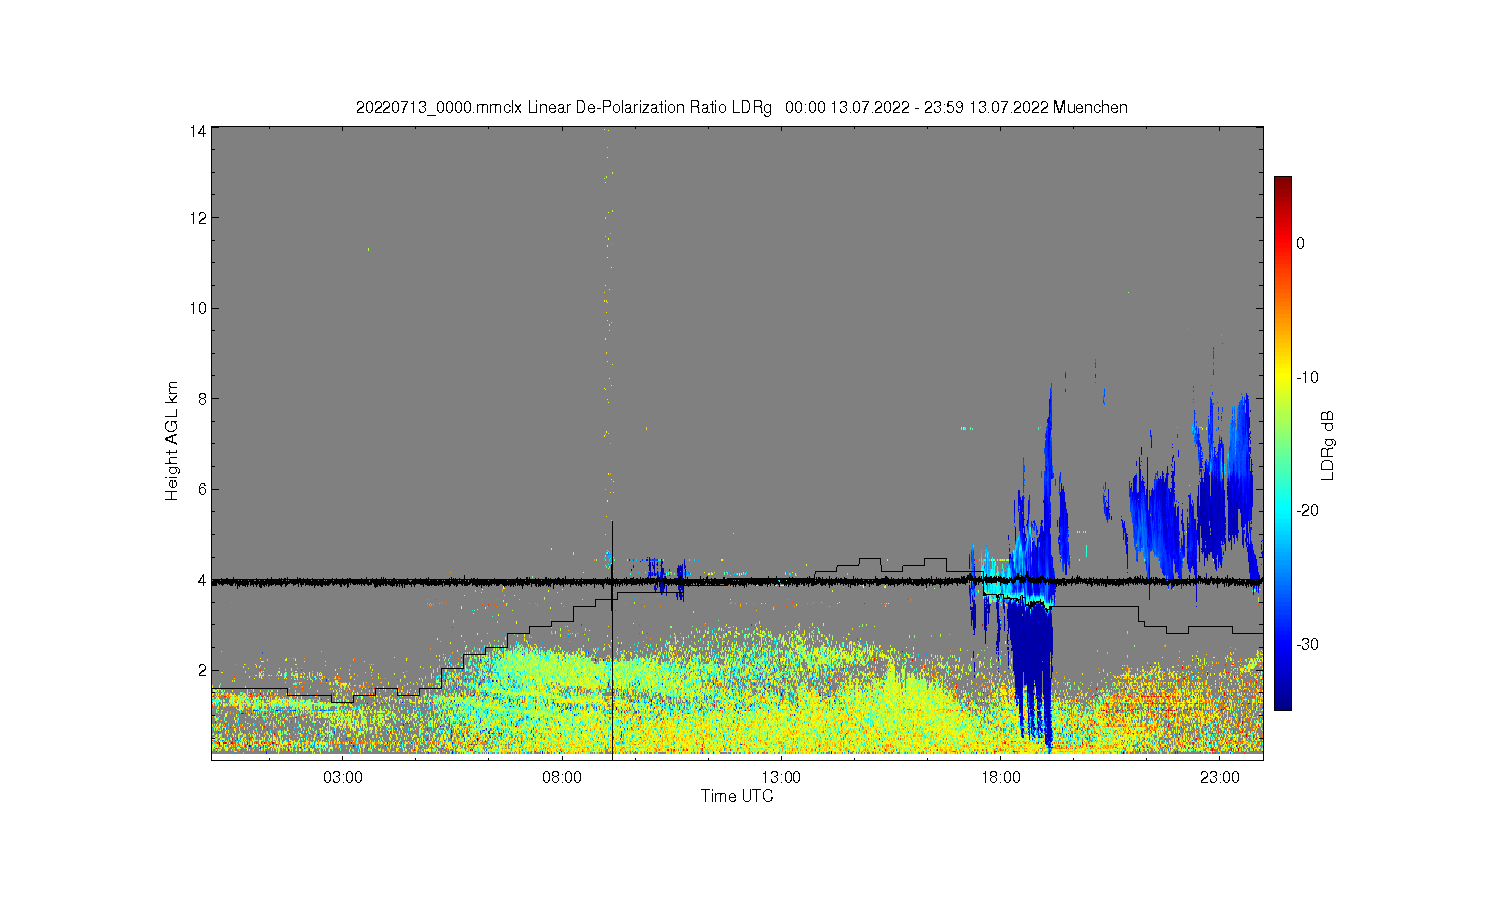Click the plot title text

[741, 107]
